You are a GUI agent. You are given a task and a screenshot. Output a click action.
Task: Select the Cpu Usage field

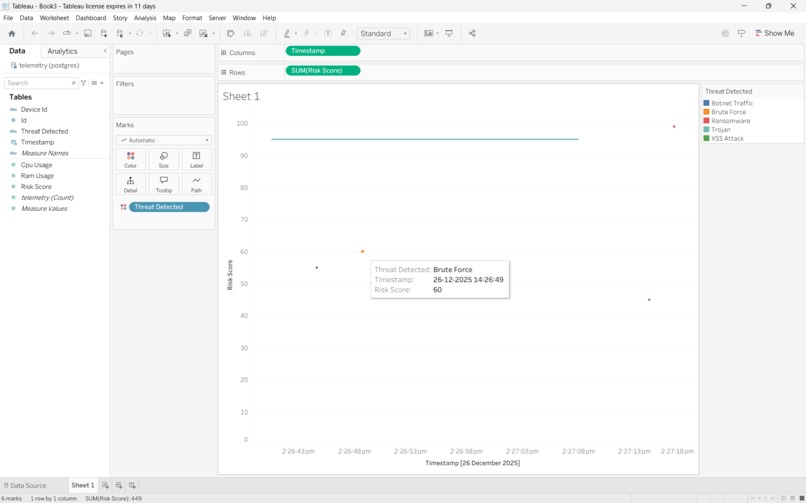36,165
